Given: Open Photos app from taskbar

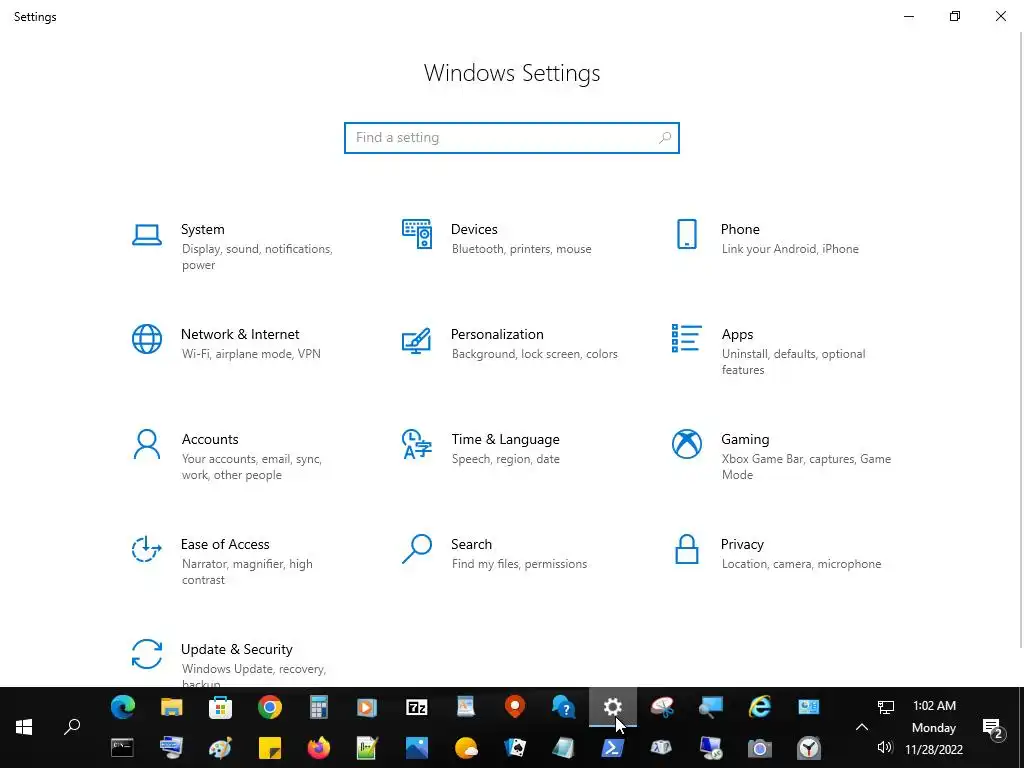Looking at the screenshot, I should pos(417,748).
